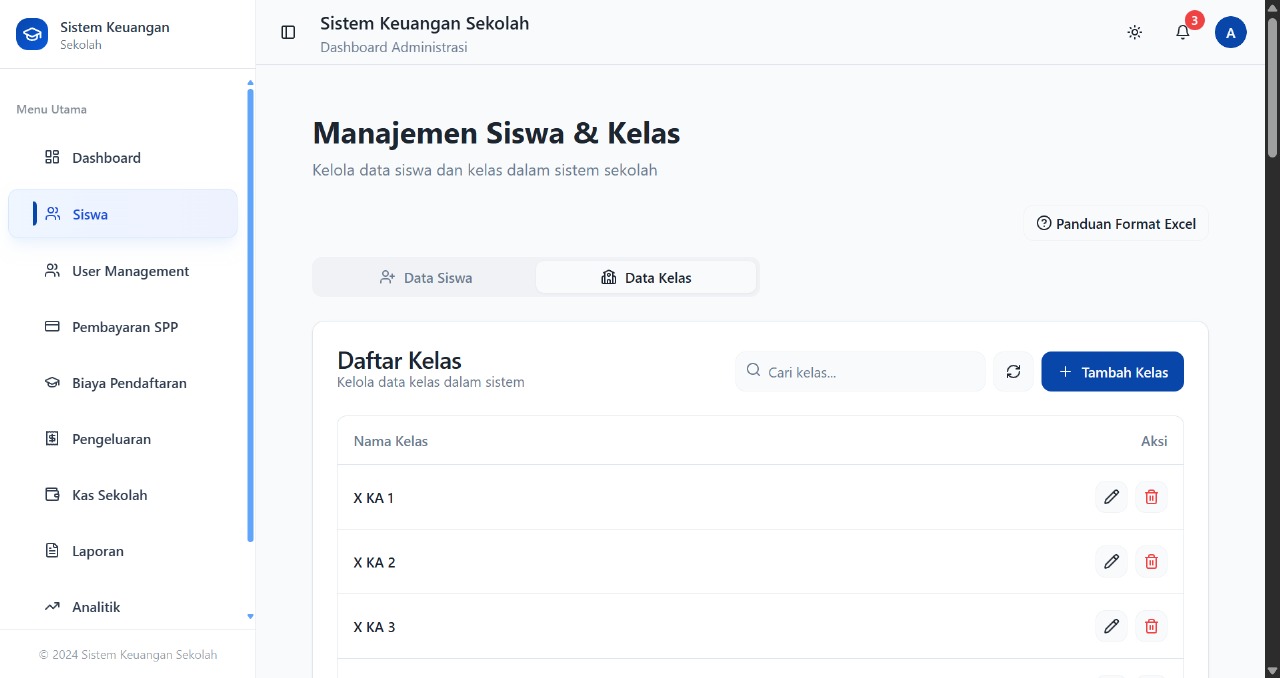This screenshot has height=678, width=1280.
Task: Click the Analitik trending chart icon
Action: coord(52,606)
